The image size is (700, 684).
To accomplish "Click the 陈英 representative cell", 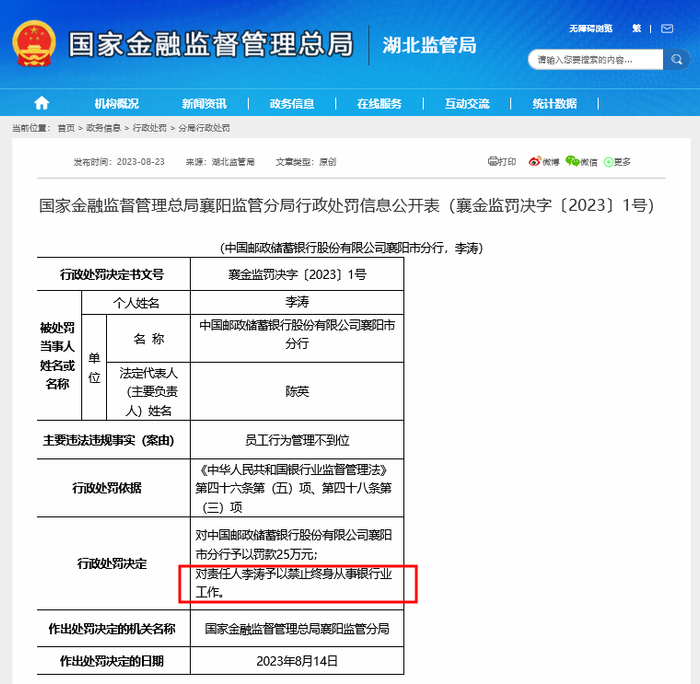I will [297, 392].
